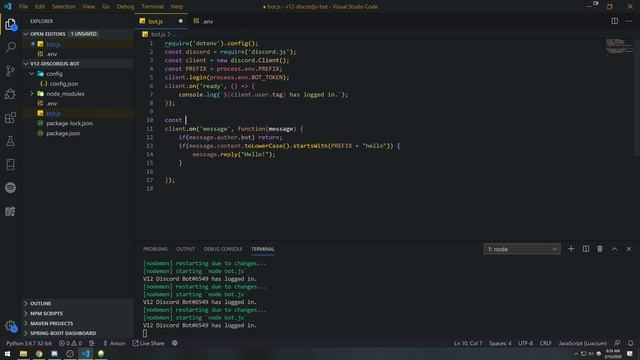Click the bot.js breadcrumb in editor

tap(158, 34)
